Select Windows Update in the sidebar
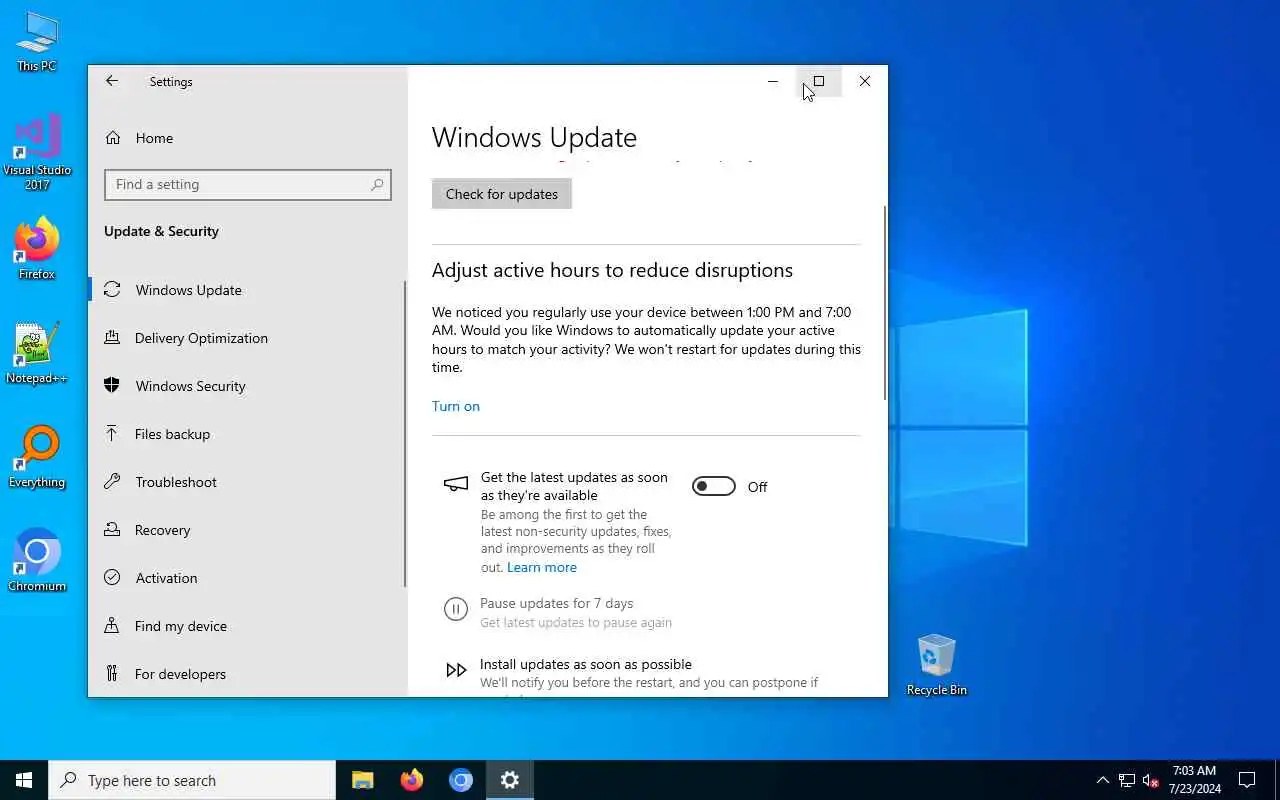 click(248, 290)
